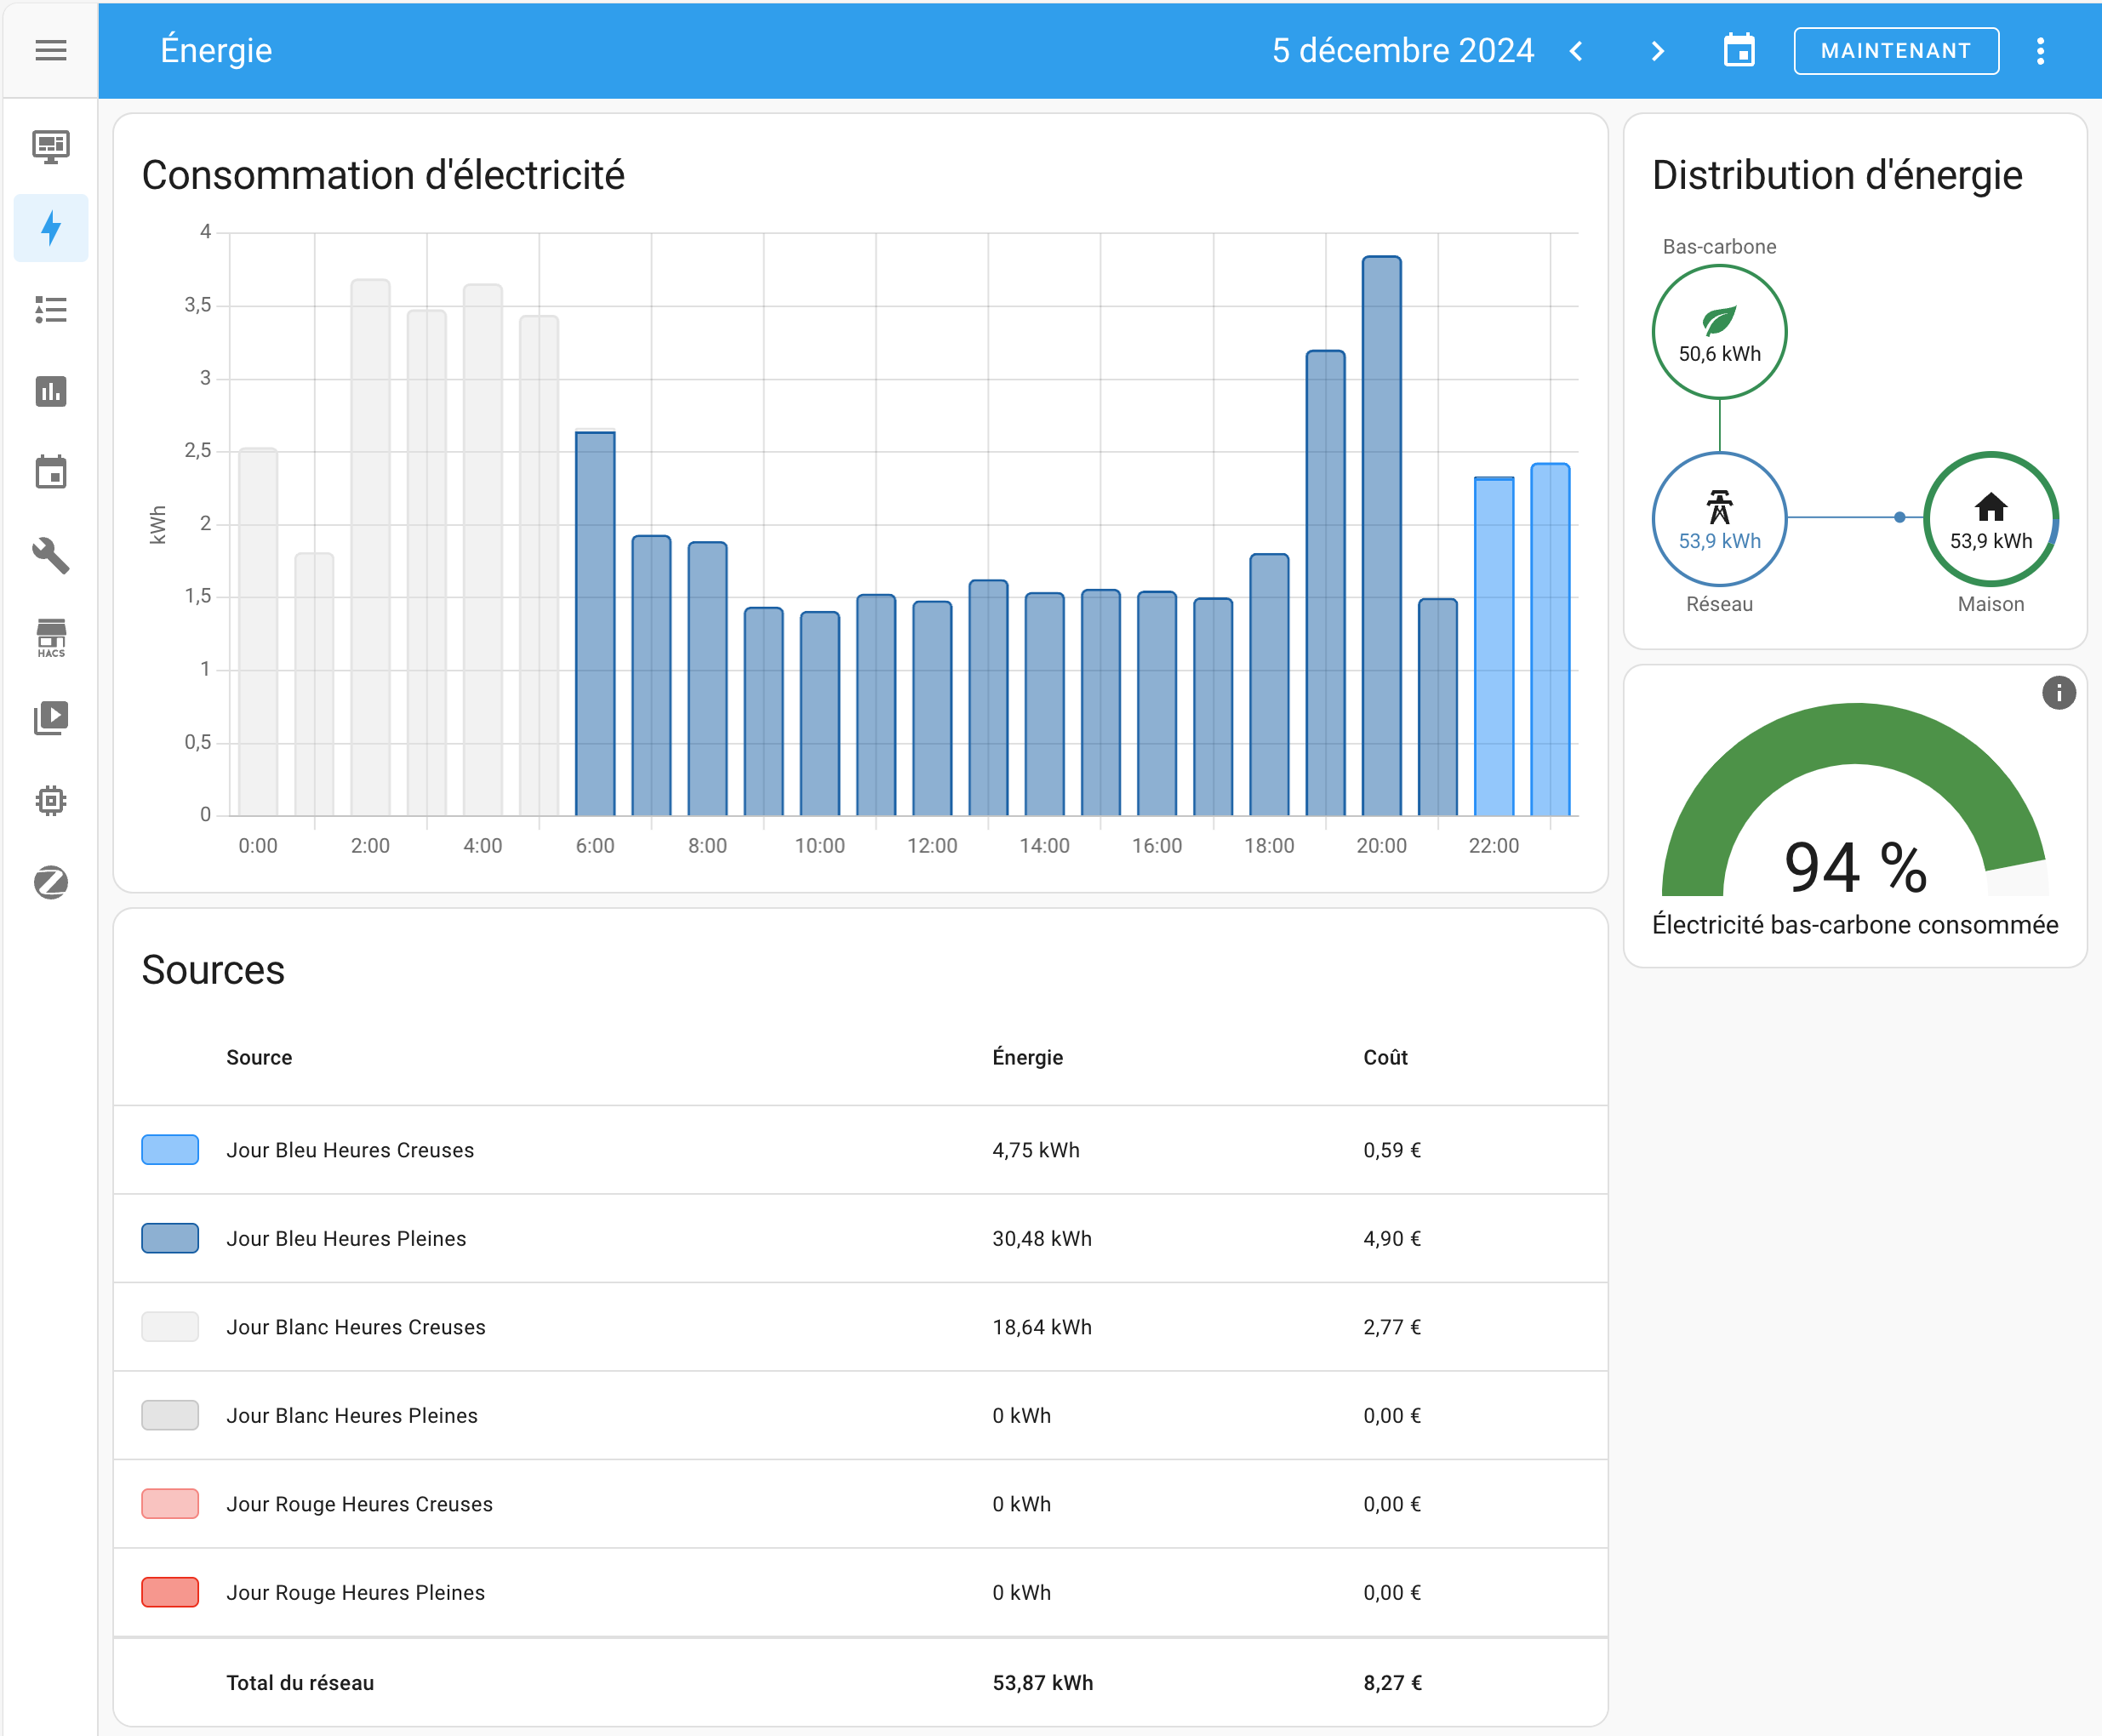Open the Zigbee sidebar icon
This screenshot has height=1736, width=2102.
pos(50,882)
